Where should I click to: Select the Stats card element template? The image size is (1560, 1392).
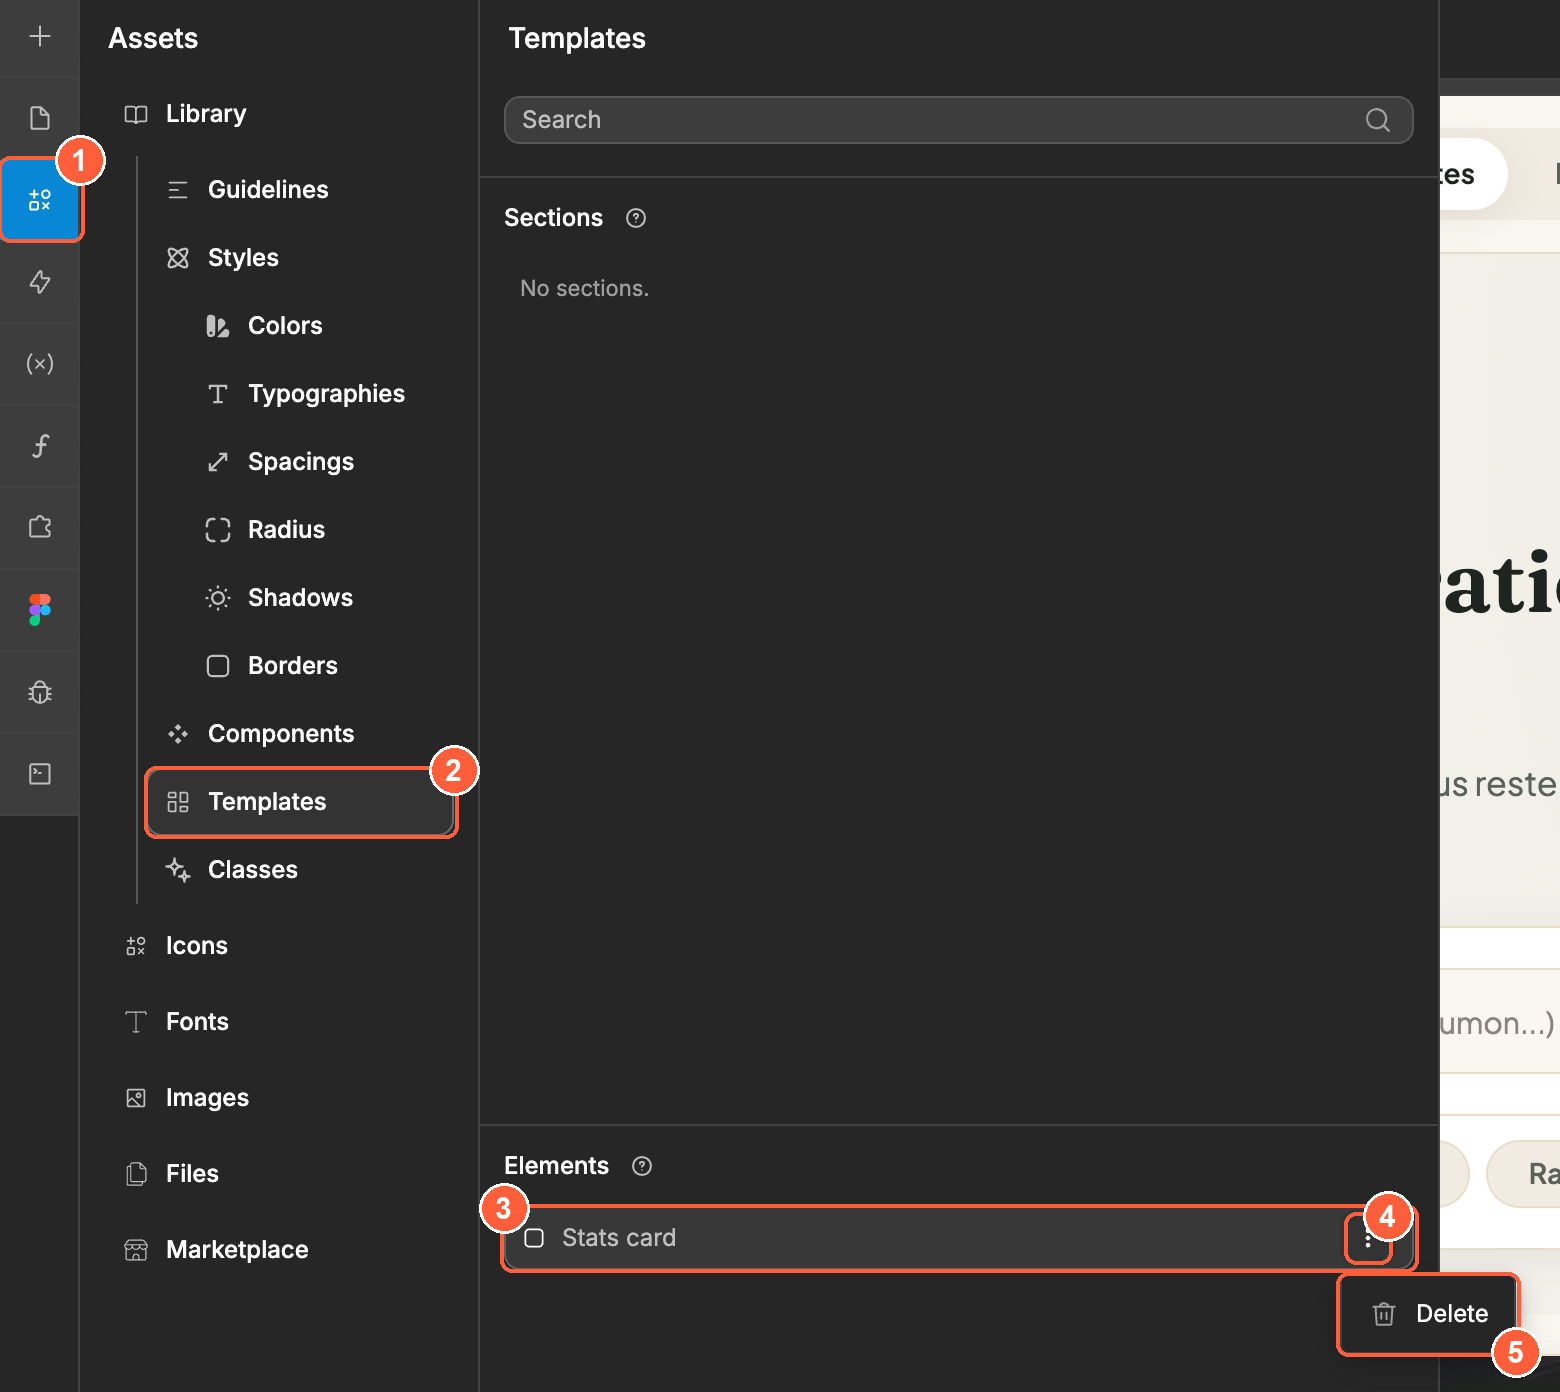tap(958, 1238)
